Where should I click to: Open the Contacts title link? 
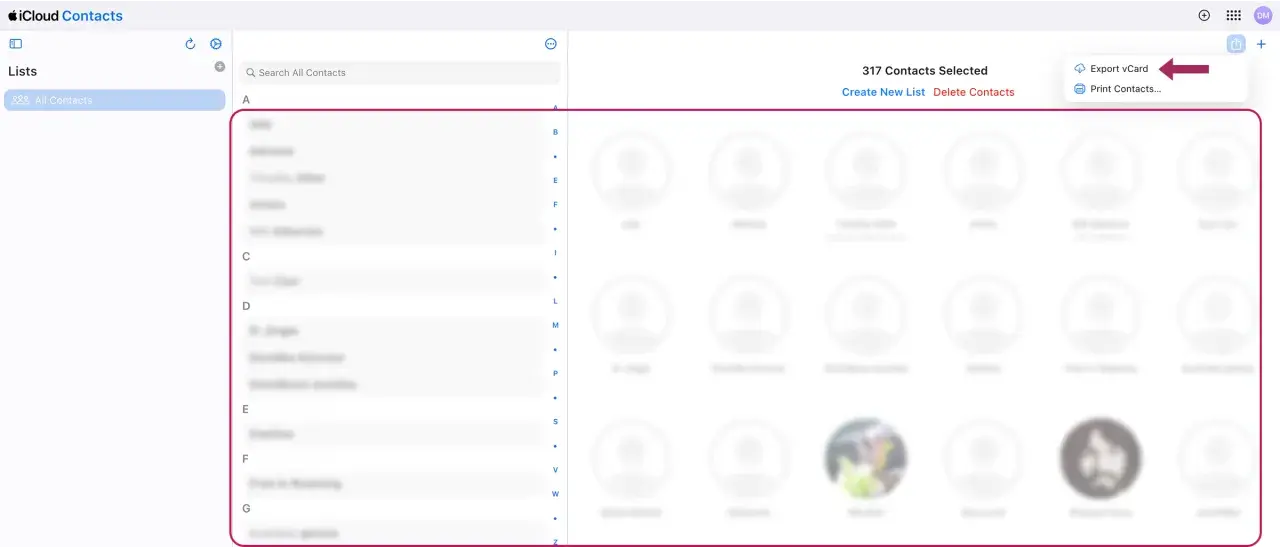click(92, 16)
